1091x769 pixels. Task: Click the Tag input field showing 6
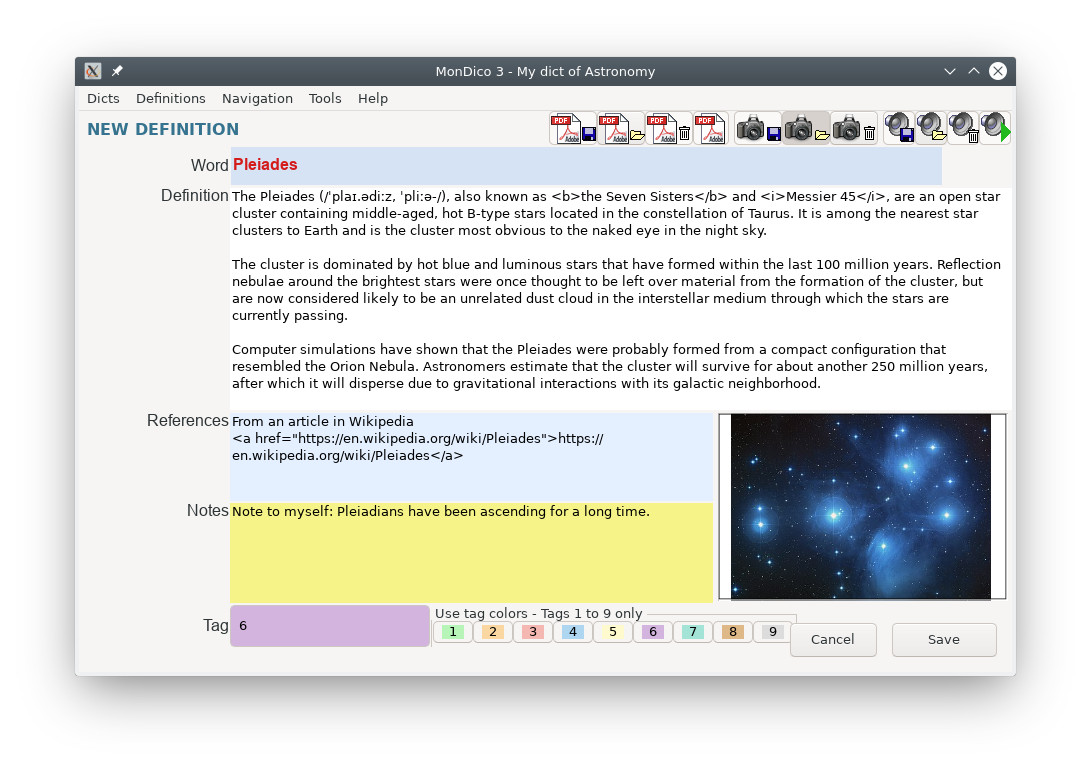330,626
